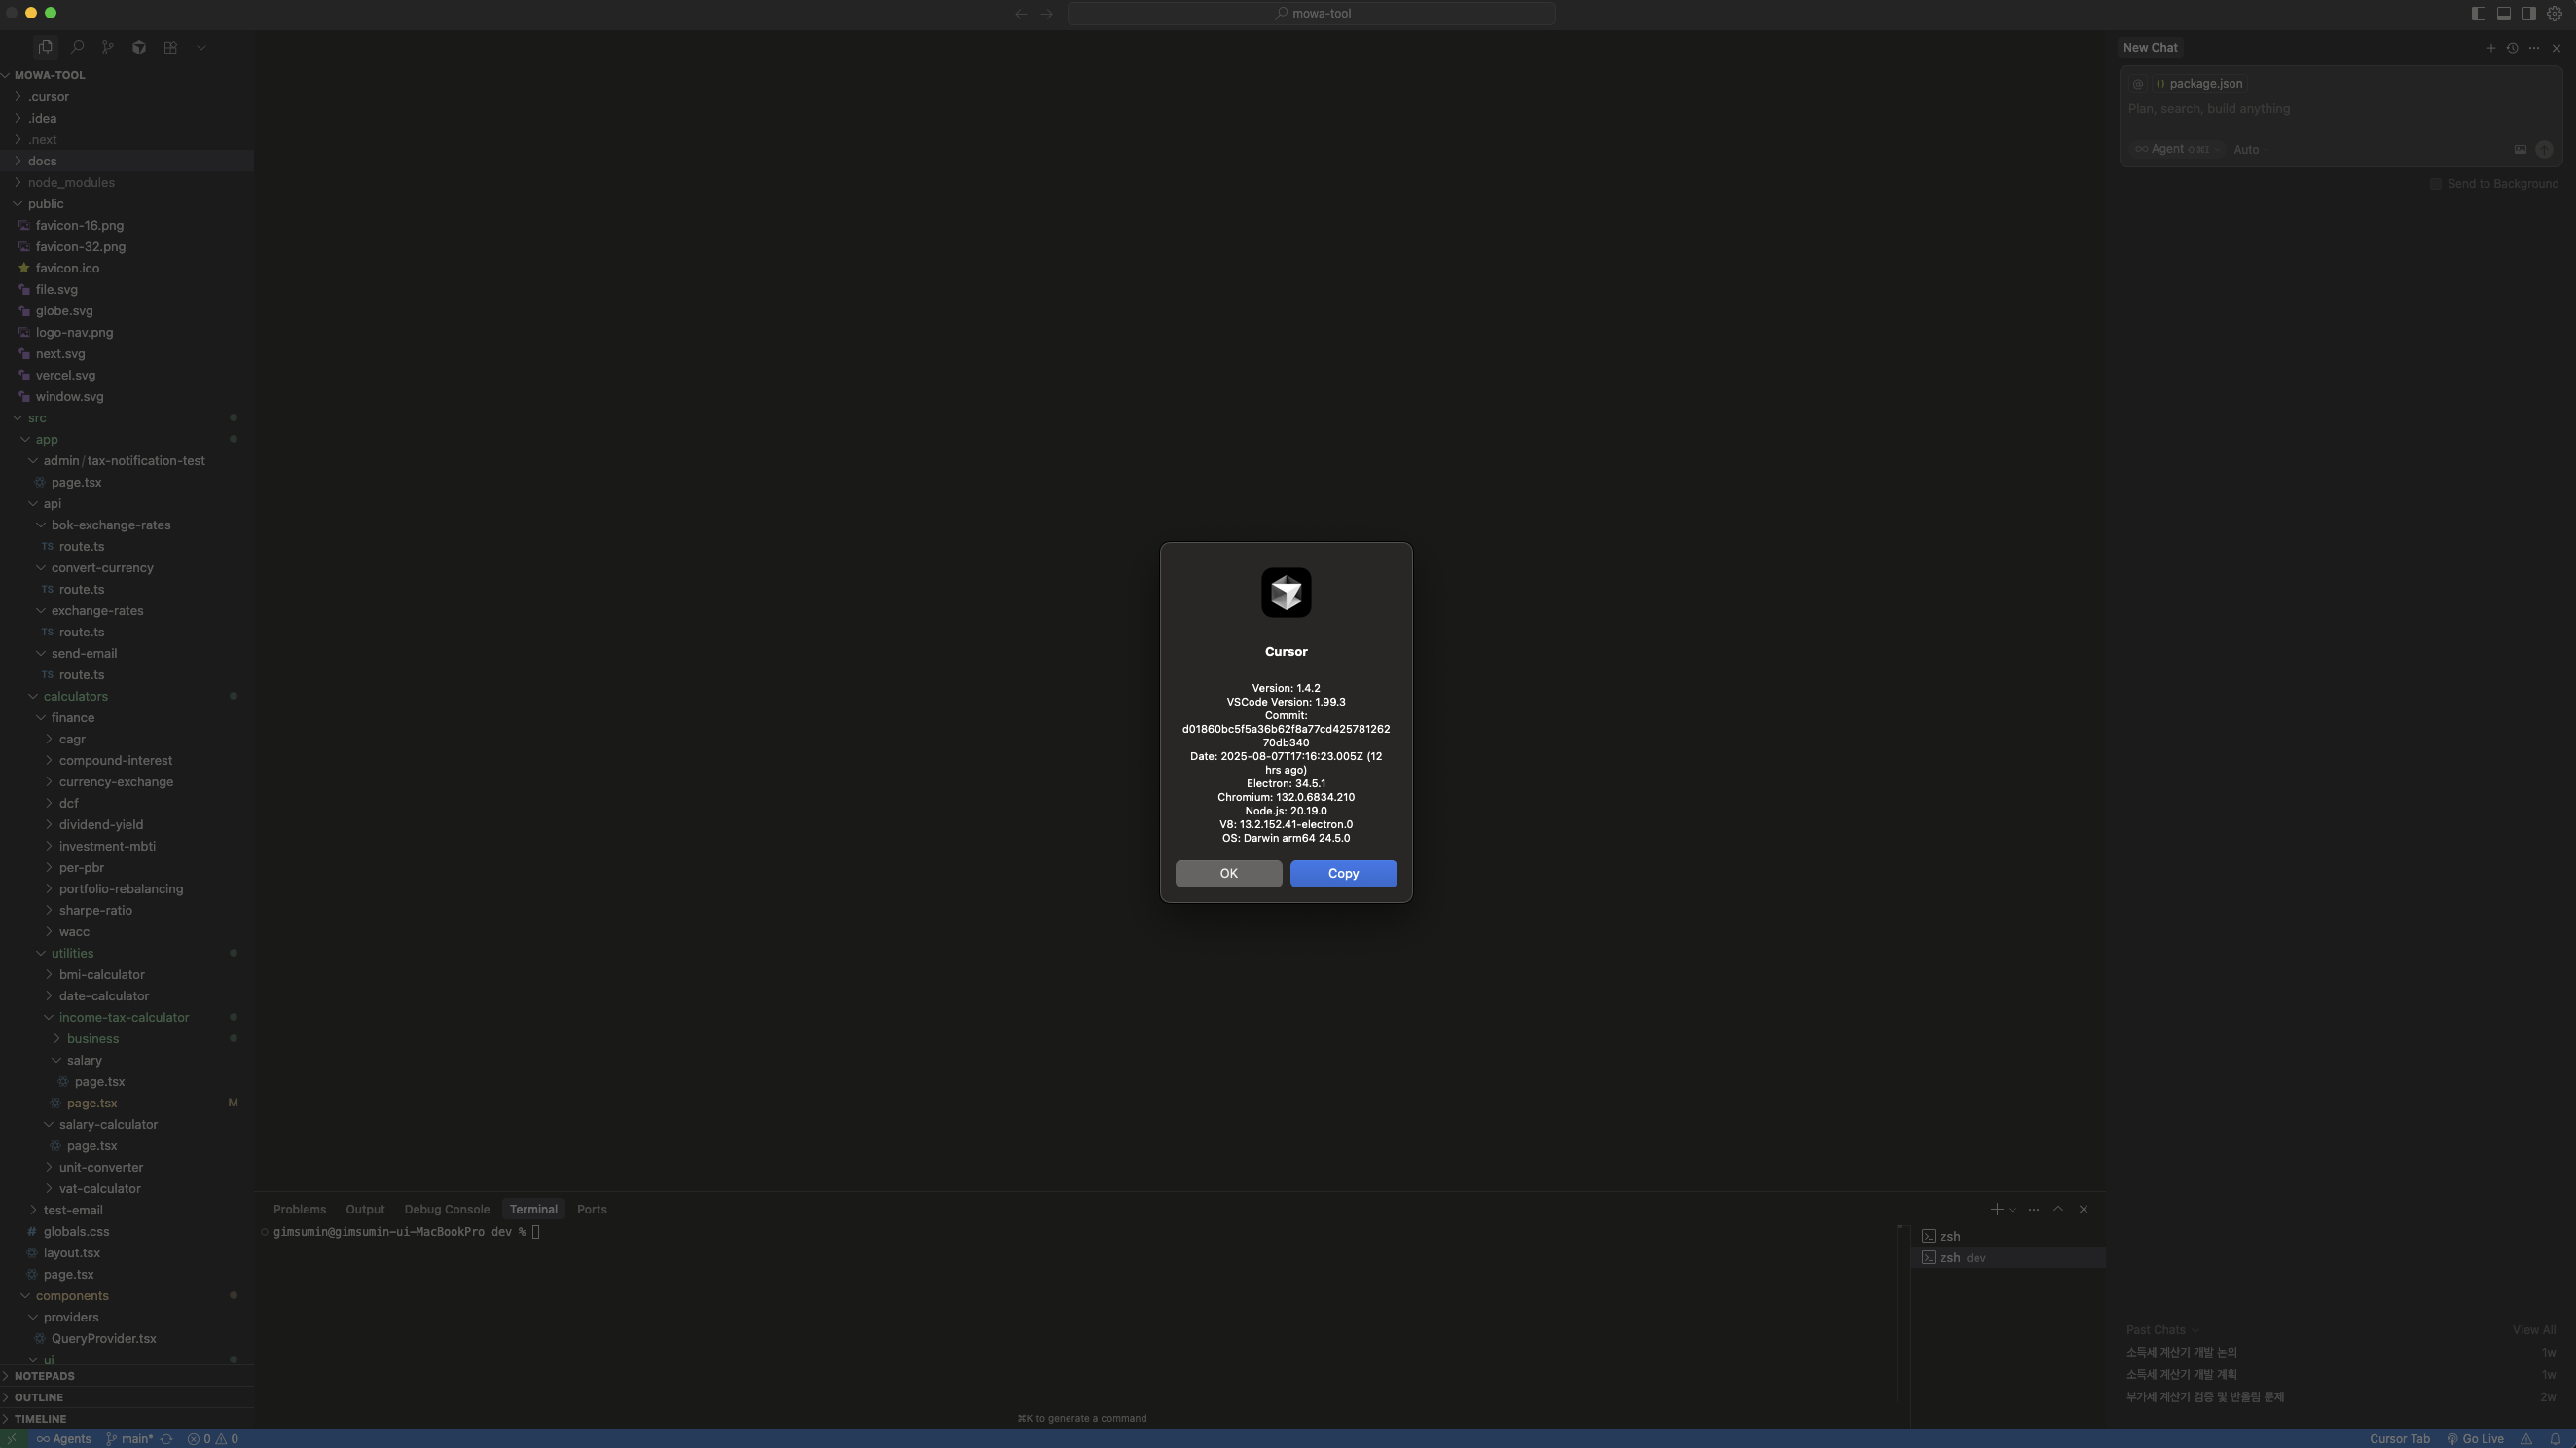Click View All next to Past Chats
The width and height of the screenshot is (2576, 1448).
pos(2532,1329)
